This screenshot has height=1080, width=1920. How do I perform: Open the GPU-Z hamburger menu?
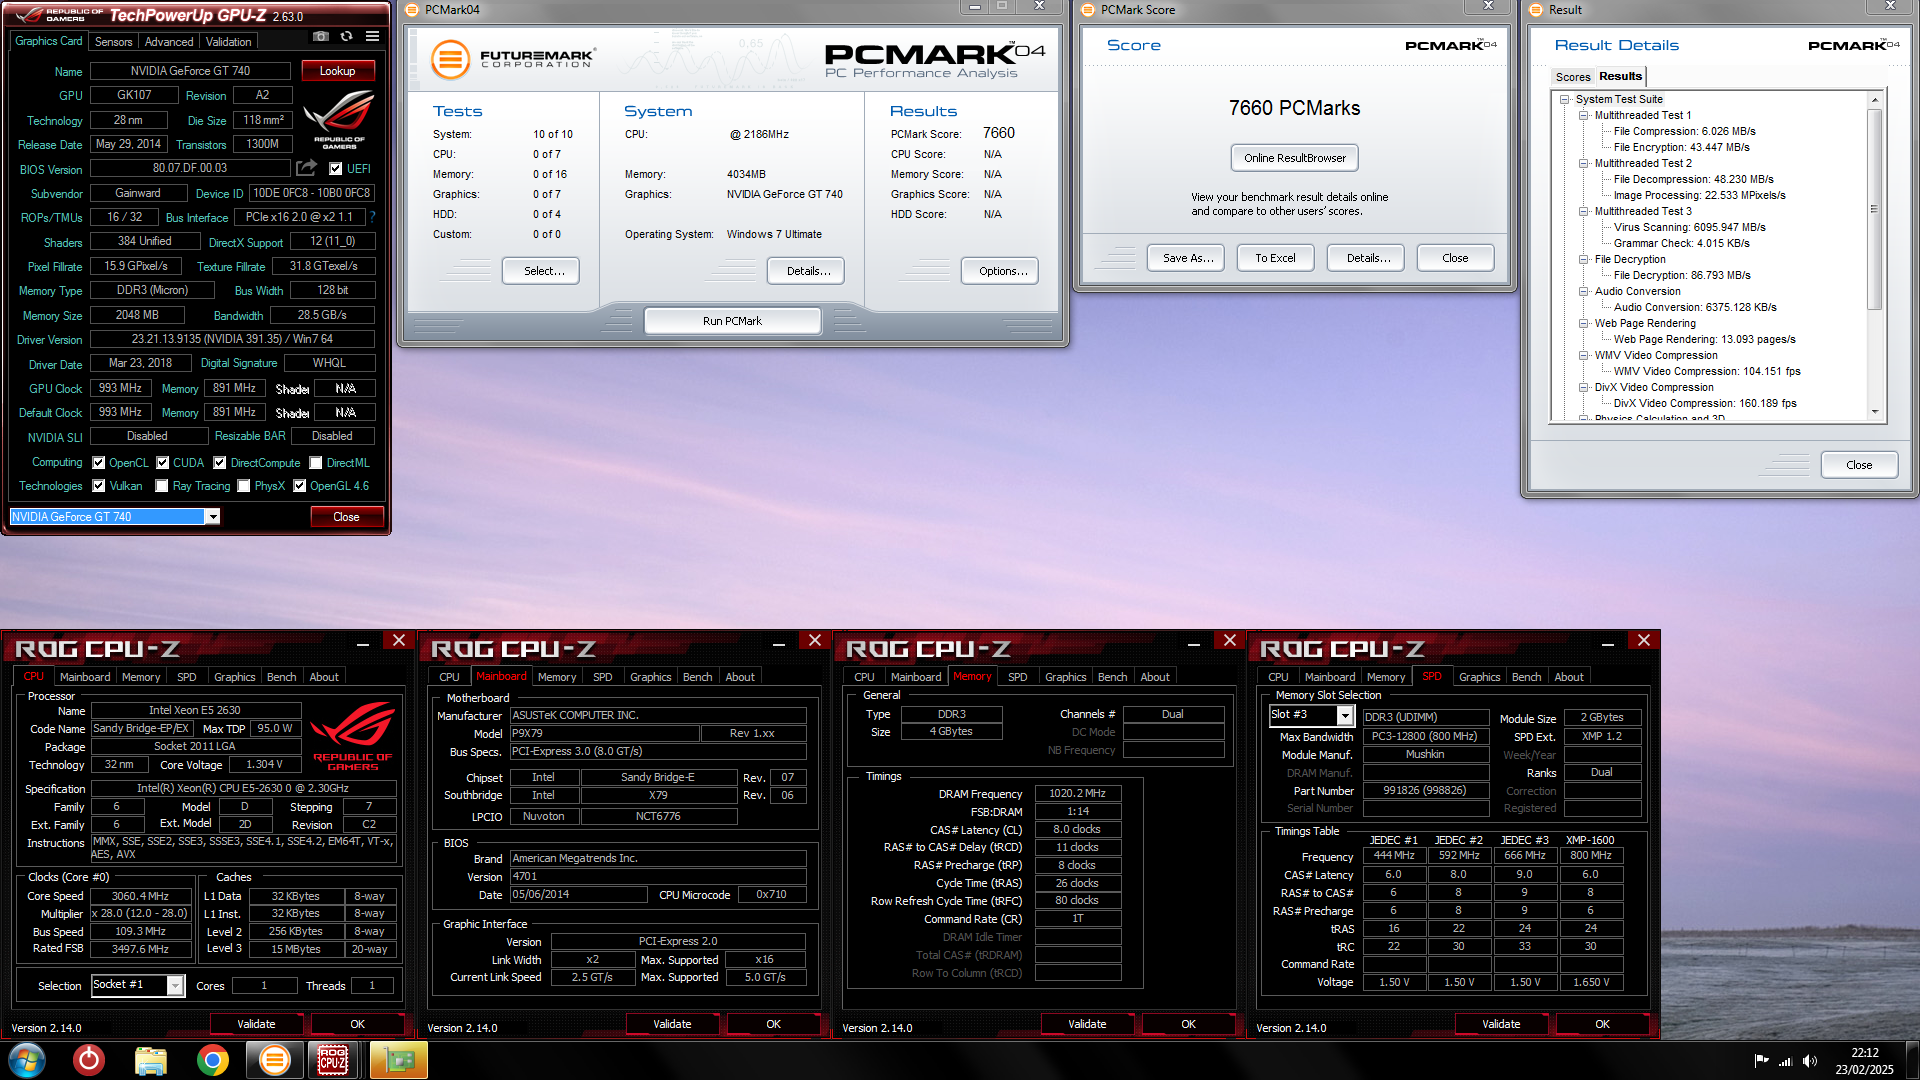(x=372, y=36)
